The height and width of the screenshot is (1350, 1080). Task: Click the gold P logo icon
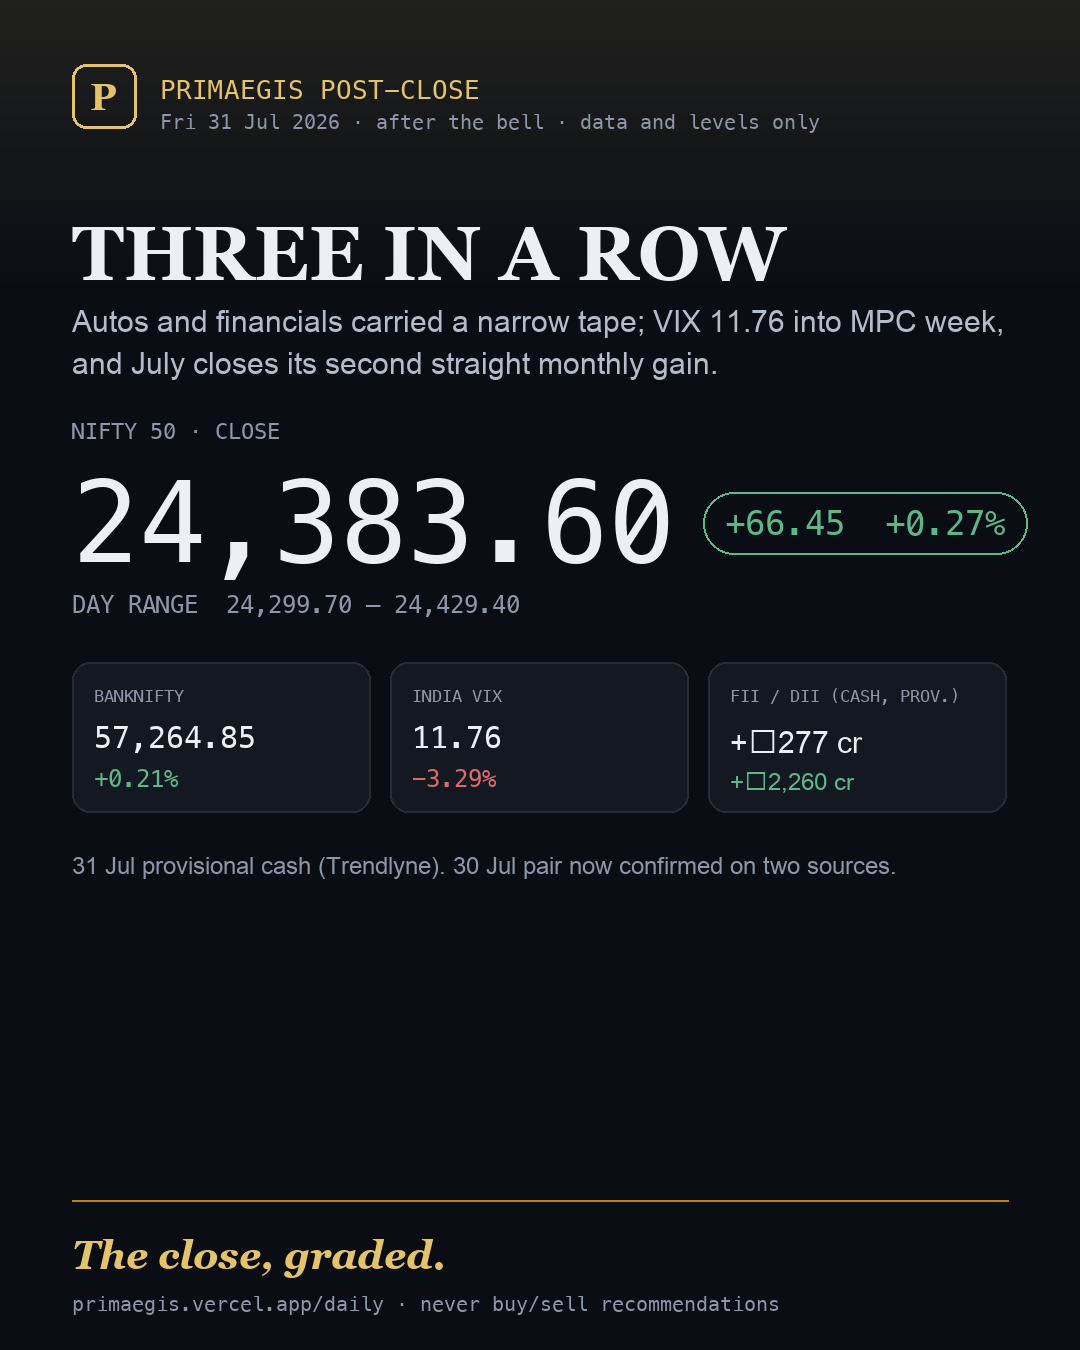pos(104,97)
